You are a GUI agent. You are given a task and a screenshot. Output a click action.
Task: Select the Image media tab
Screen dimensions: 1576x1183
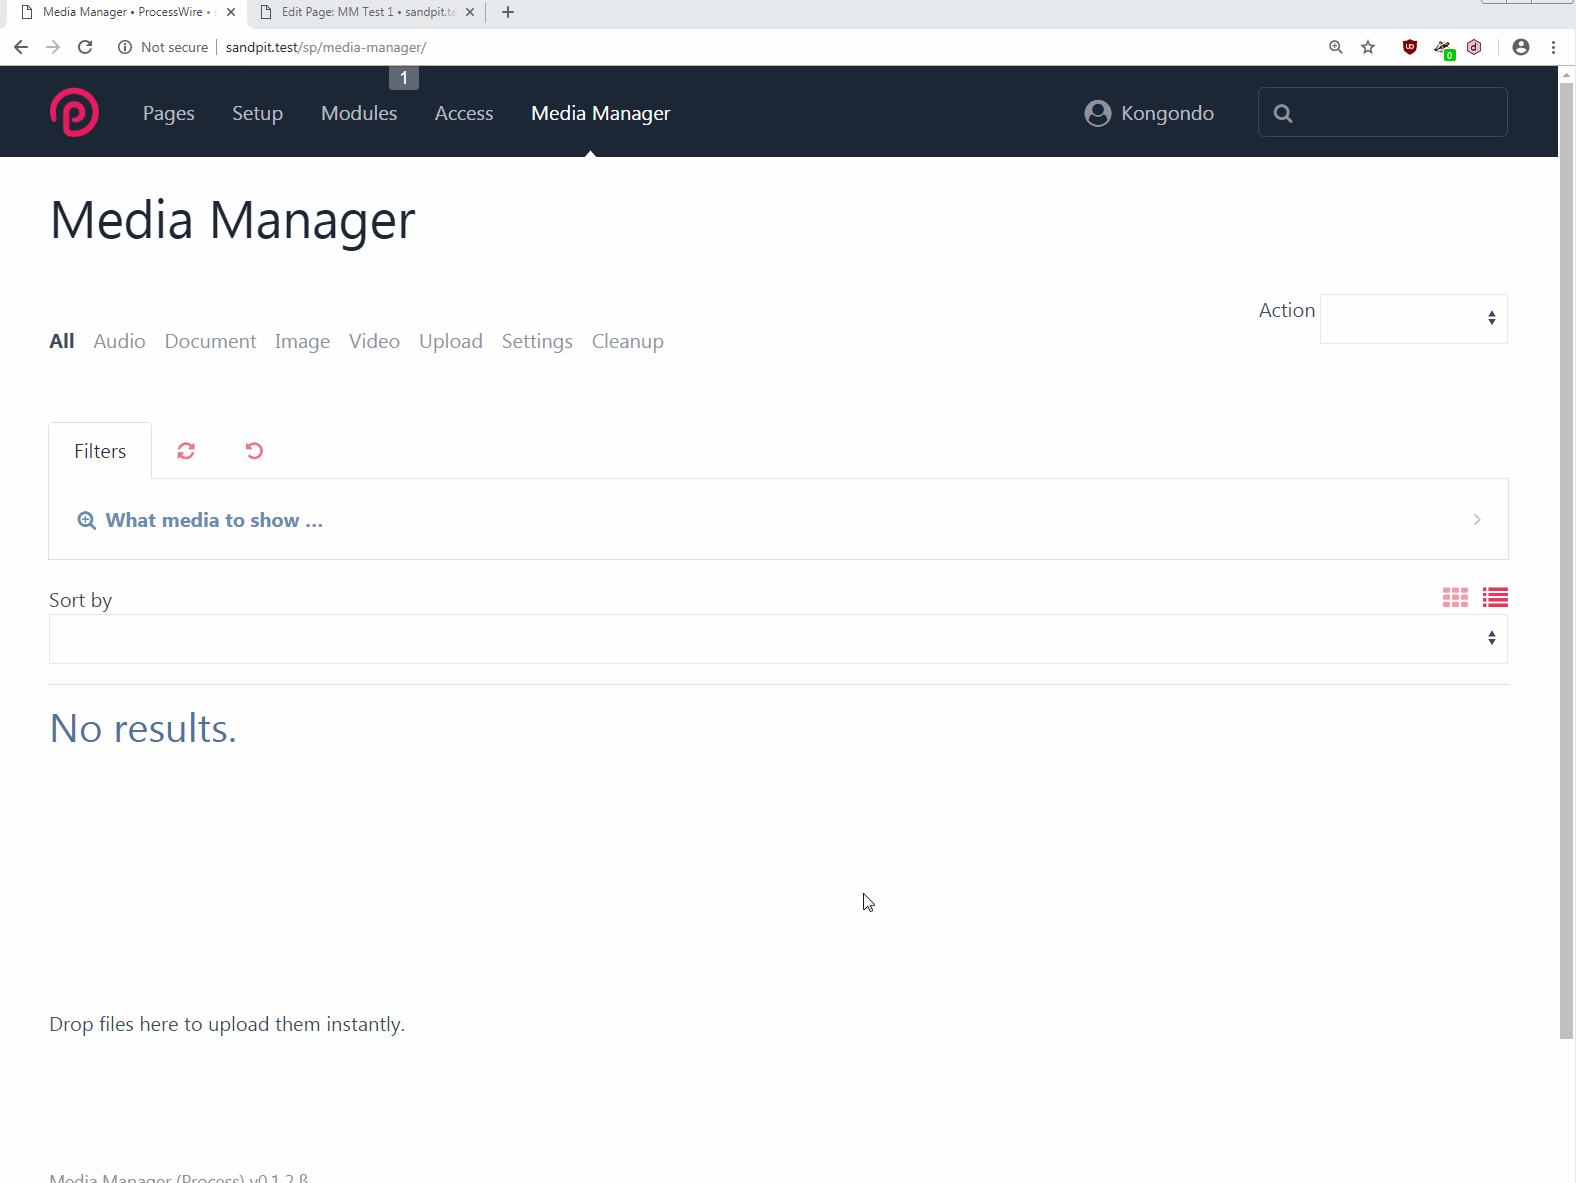click(x=302, y=342)
